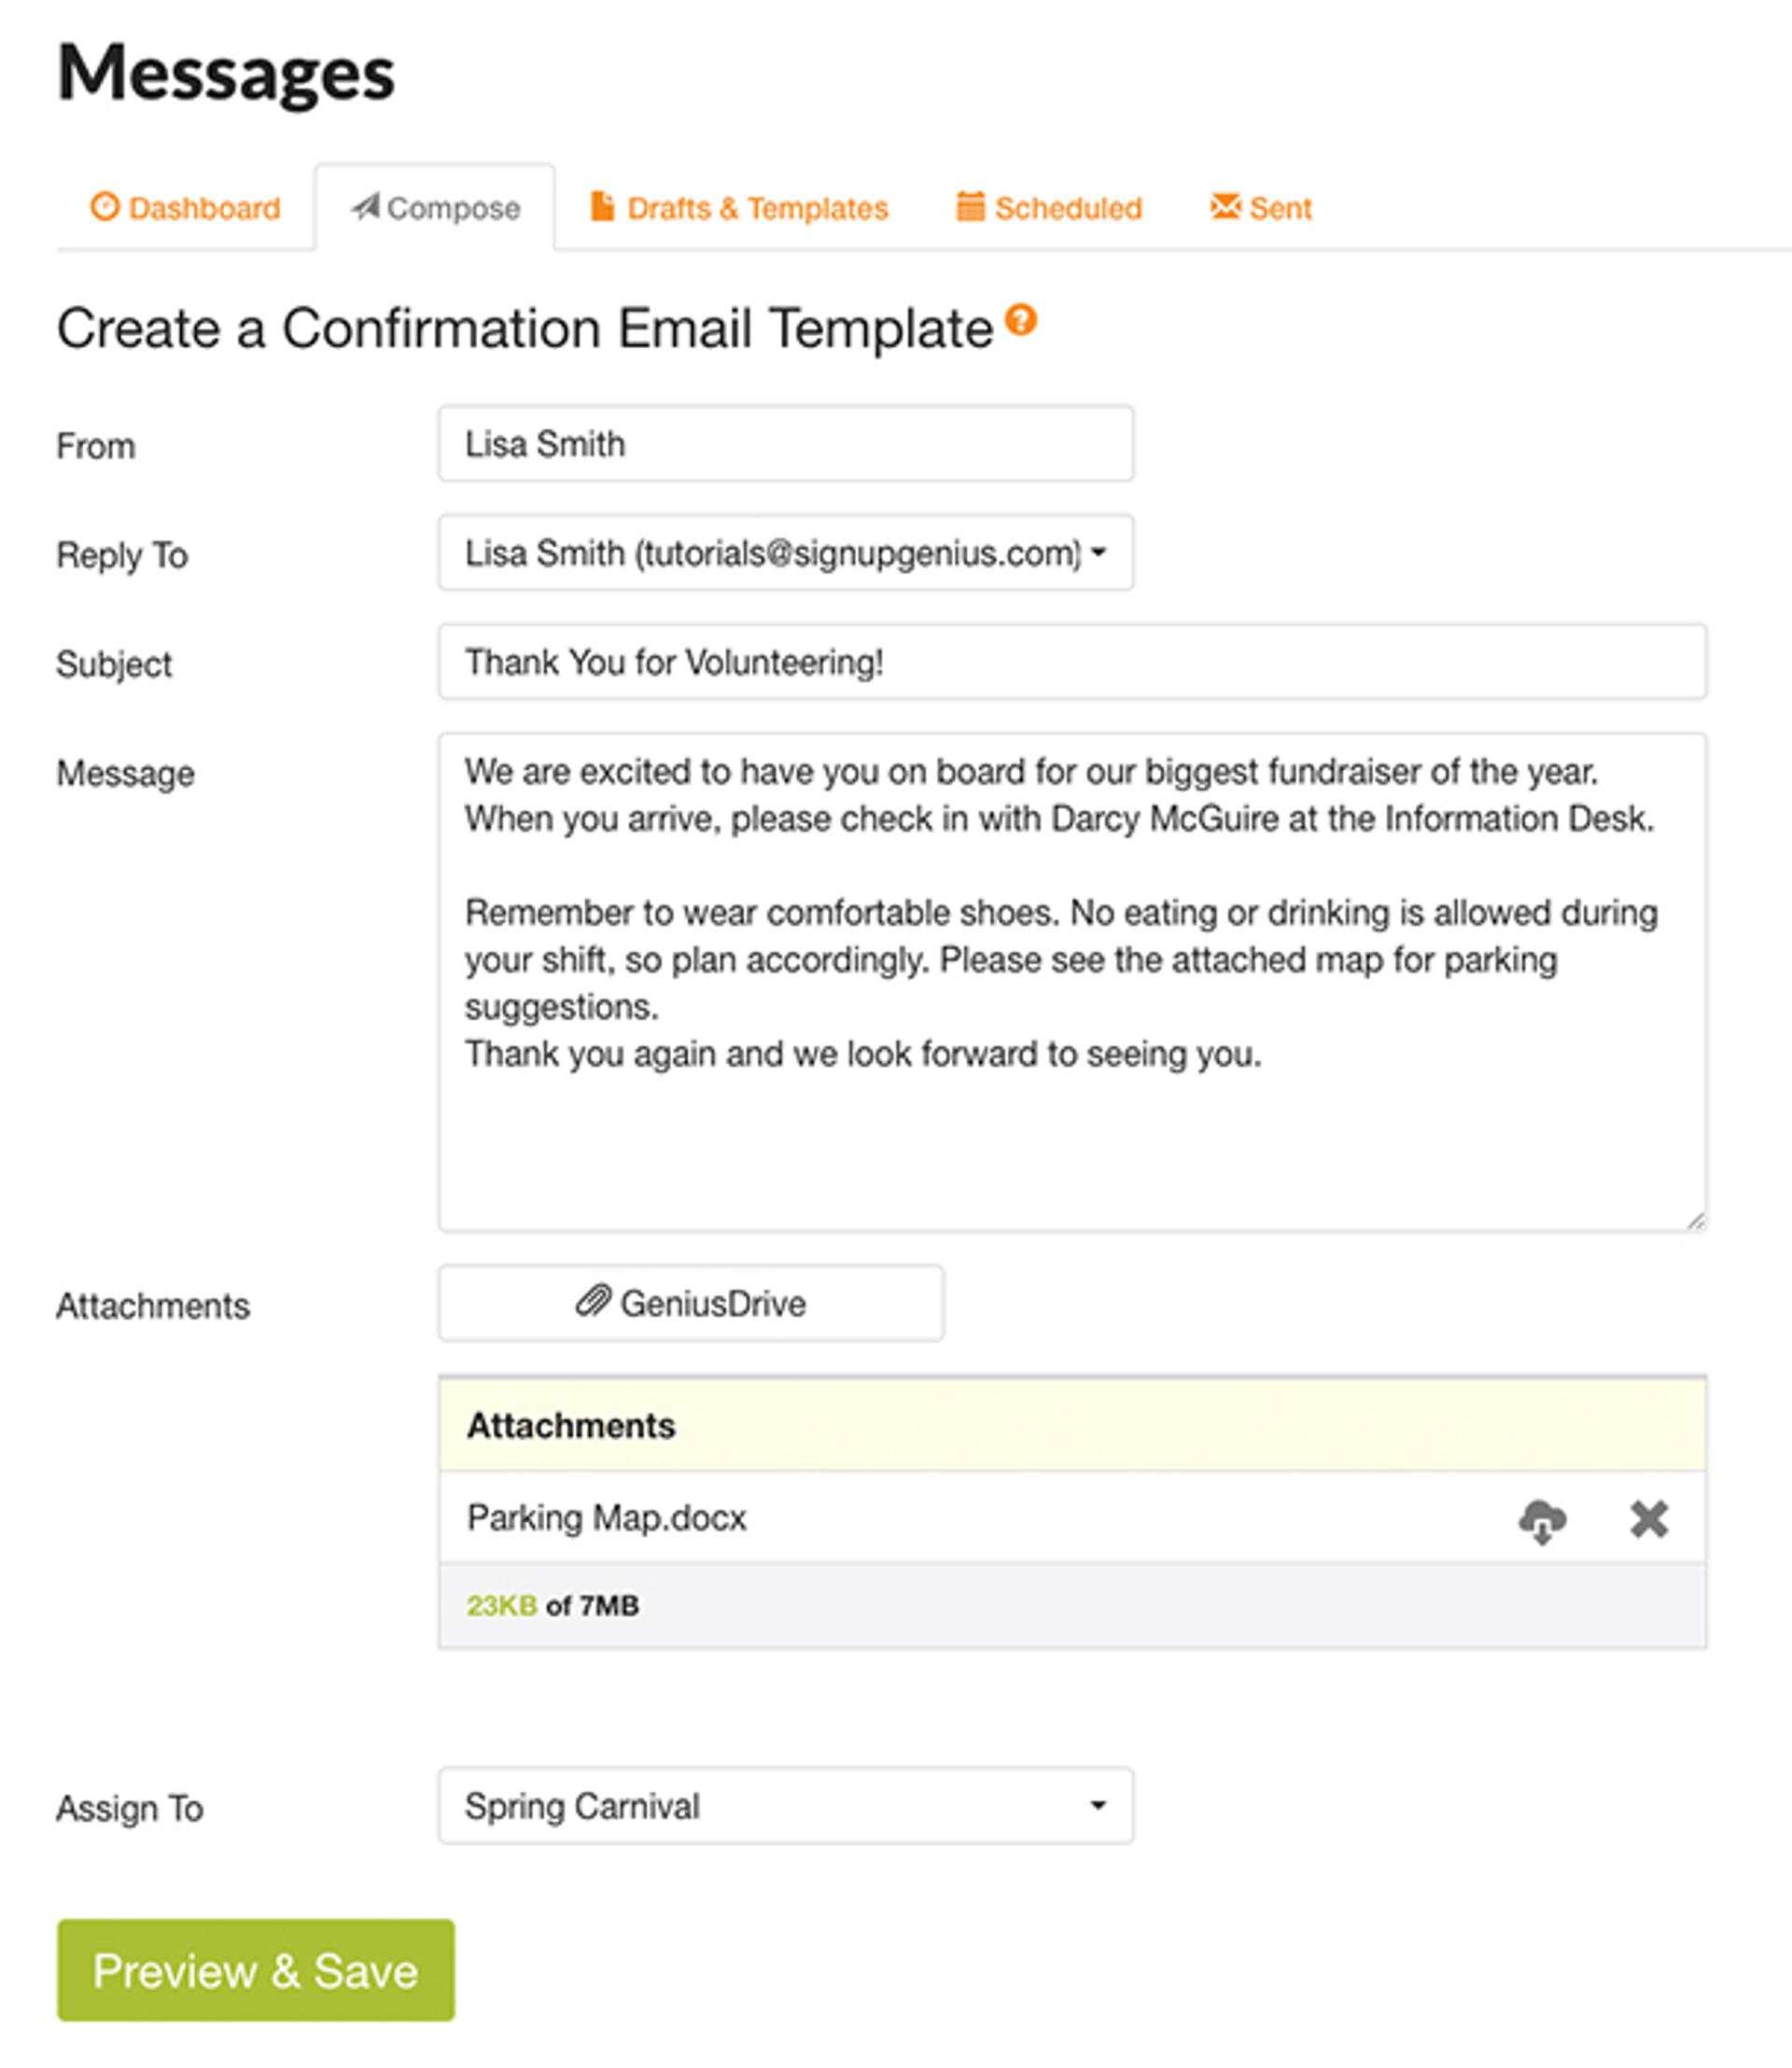Click the Scheduled calendar icon
This screenshot has height=2068, width=1792.
pyautogui.click(x=970, y=205)
